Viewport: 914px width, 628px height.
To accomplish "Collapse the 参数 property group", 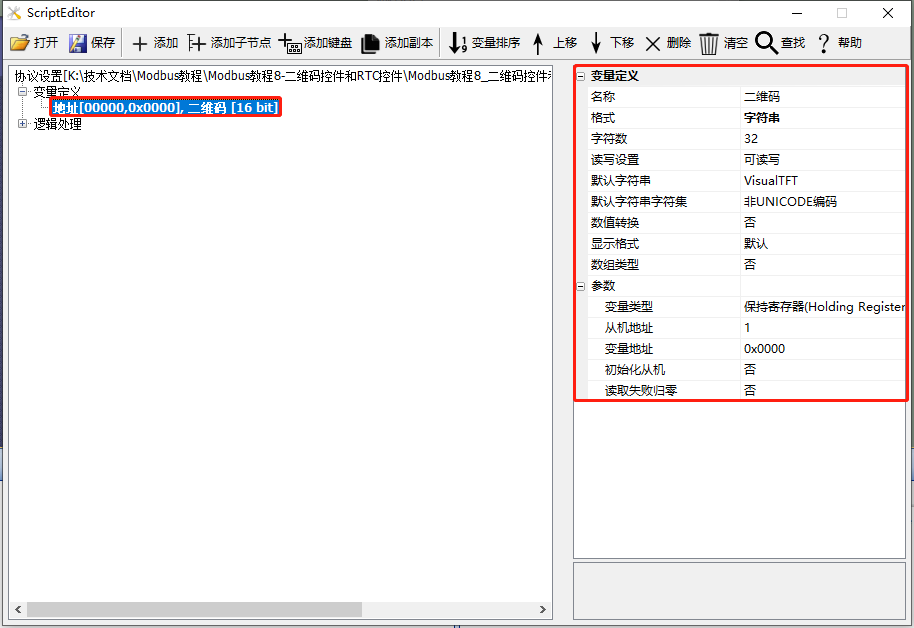I will tap(581, 286).
